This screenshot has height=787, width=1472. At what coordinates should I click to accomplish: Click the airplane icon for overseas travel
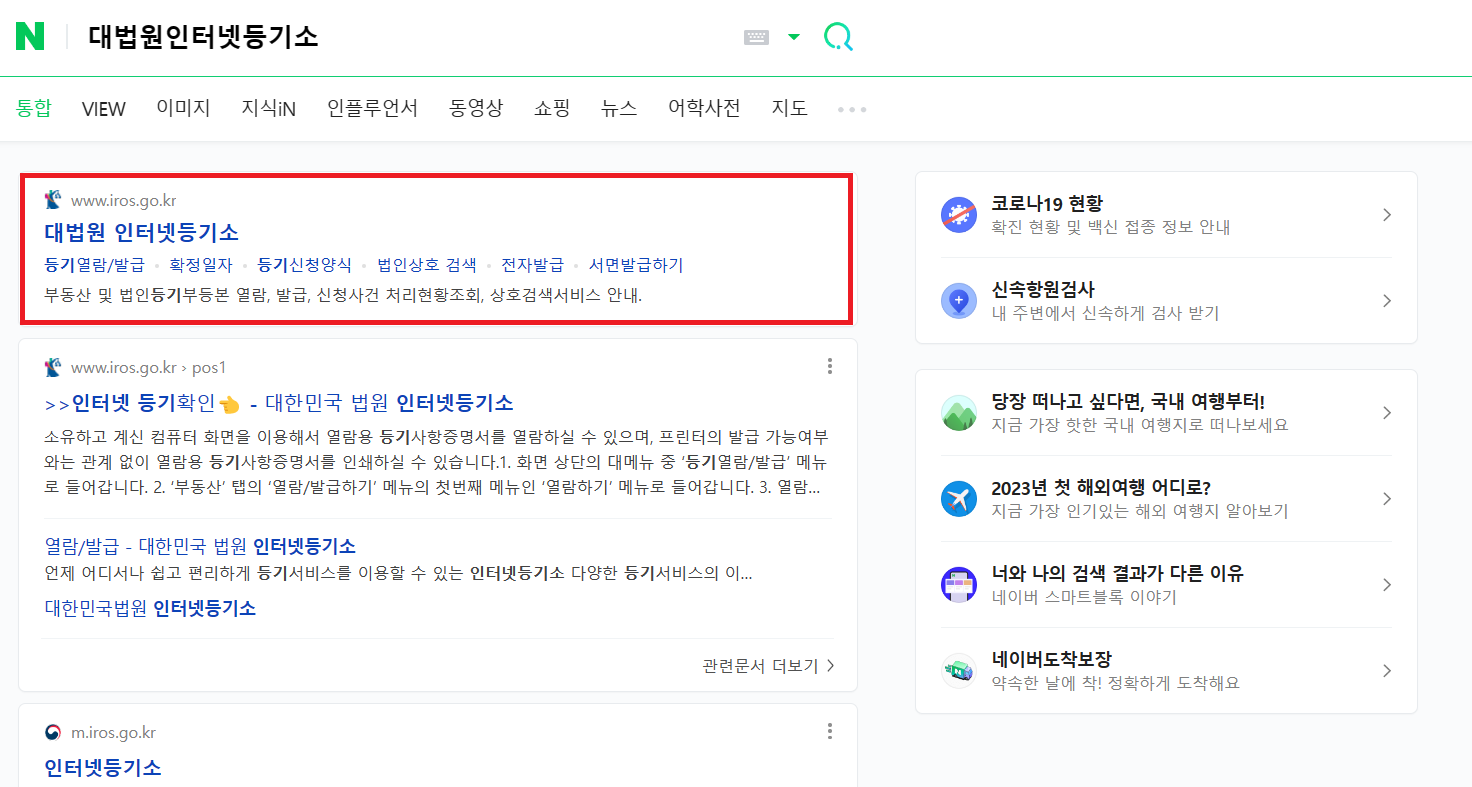pyautogui.click(x=959, y=499)
